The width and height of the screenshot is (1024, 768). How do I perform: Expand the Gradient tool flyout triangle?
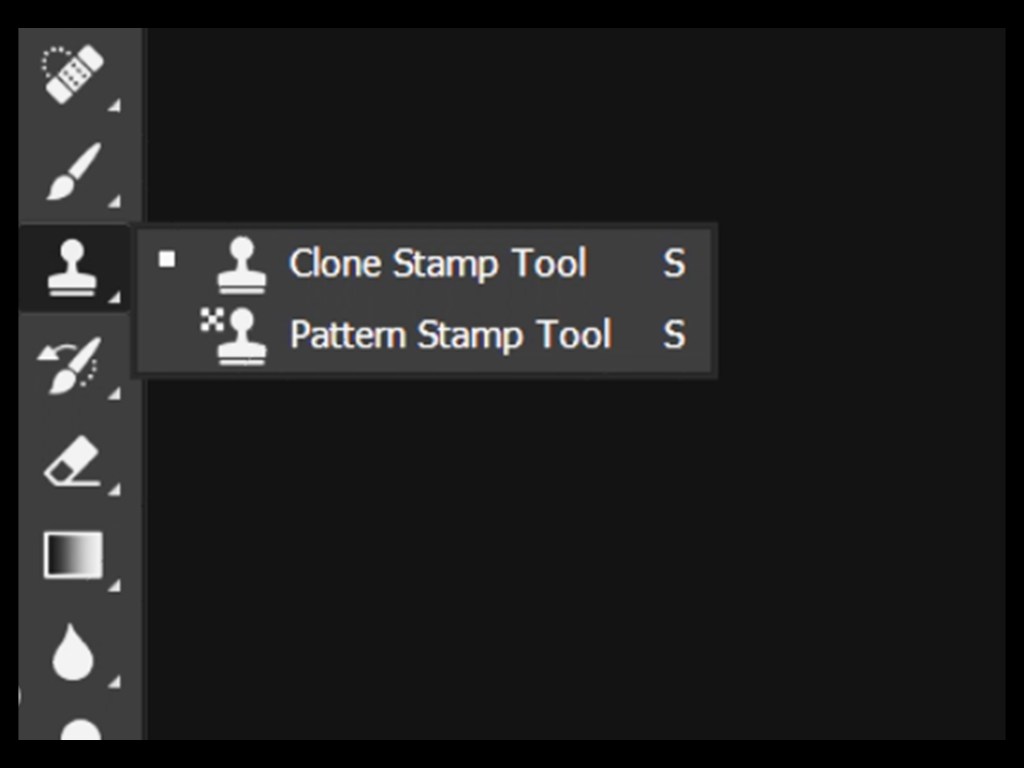tap(114, 585)
